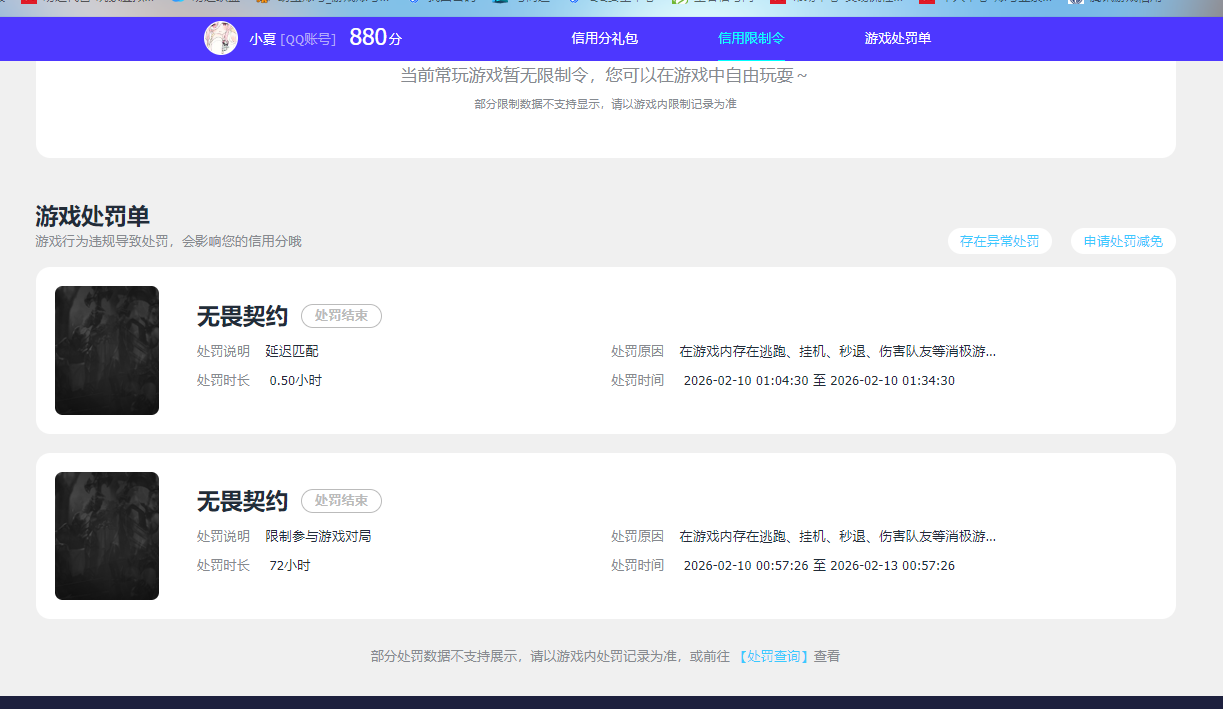Viewport: 1223px width, 709px height.
Task: Click 处罚结束 badge on 延迟匹配 card
Action: click(341, 316)
